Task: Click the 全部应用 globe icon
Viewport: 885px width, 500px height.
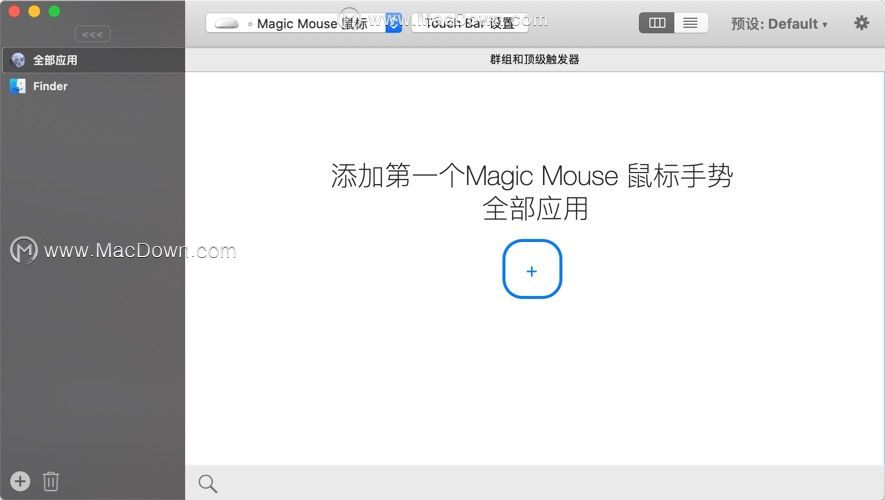Action: pos(18,60)
